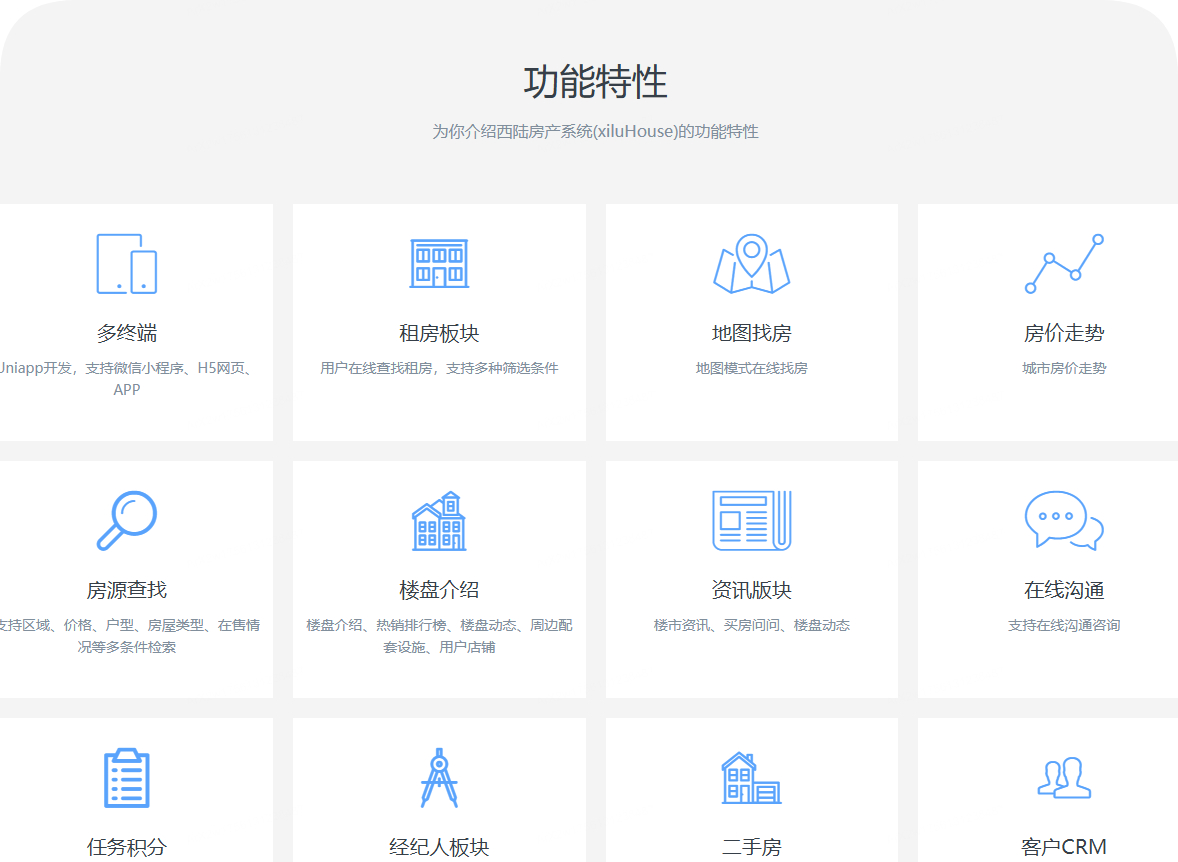Click the newspaper icon above 资讯版块
Image resolution: width=1178 pixels, height=862 pixels.
click(751, 520)
